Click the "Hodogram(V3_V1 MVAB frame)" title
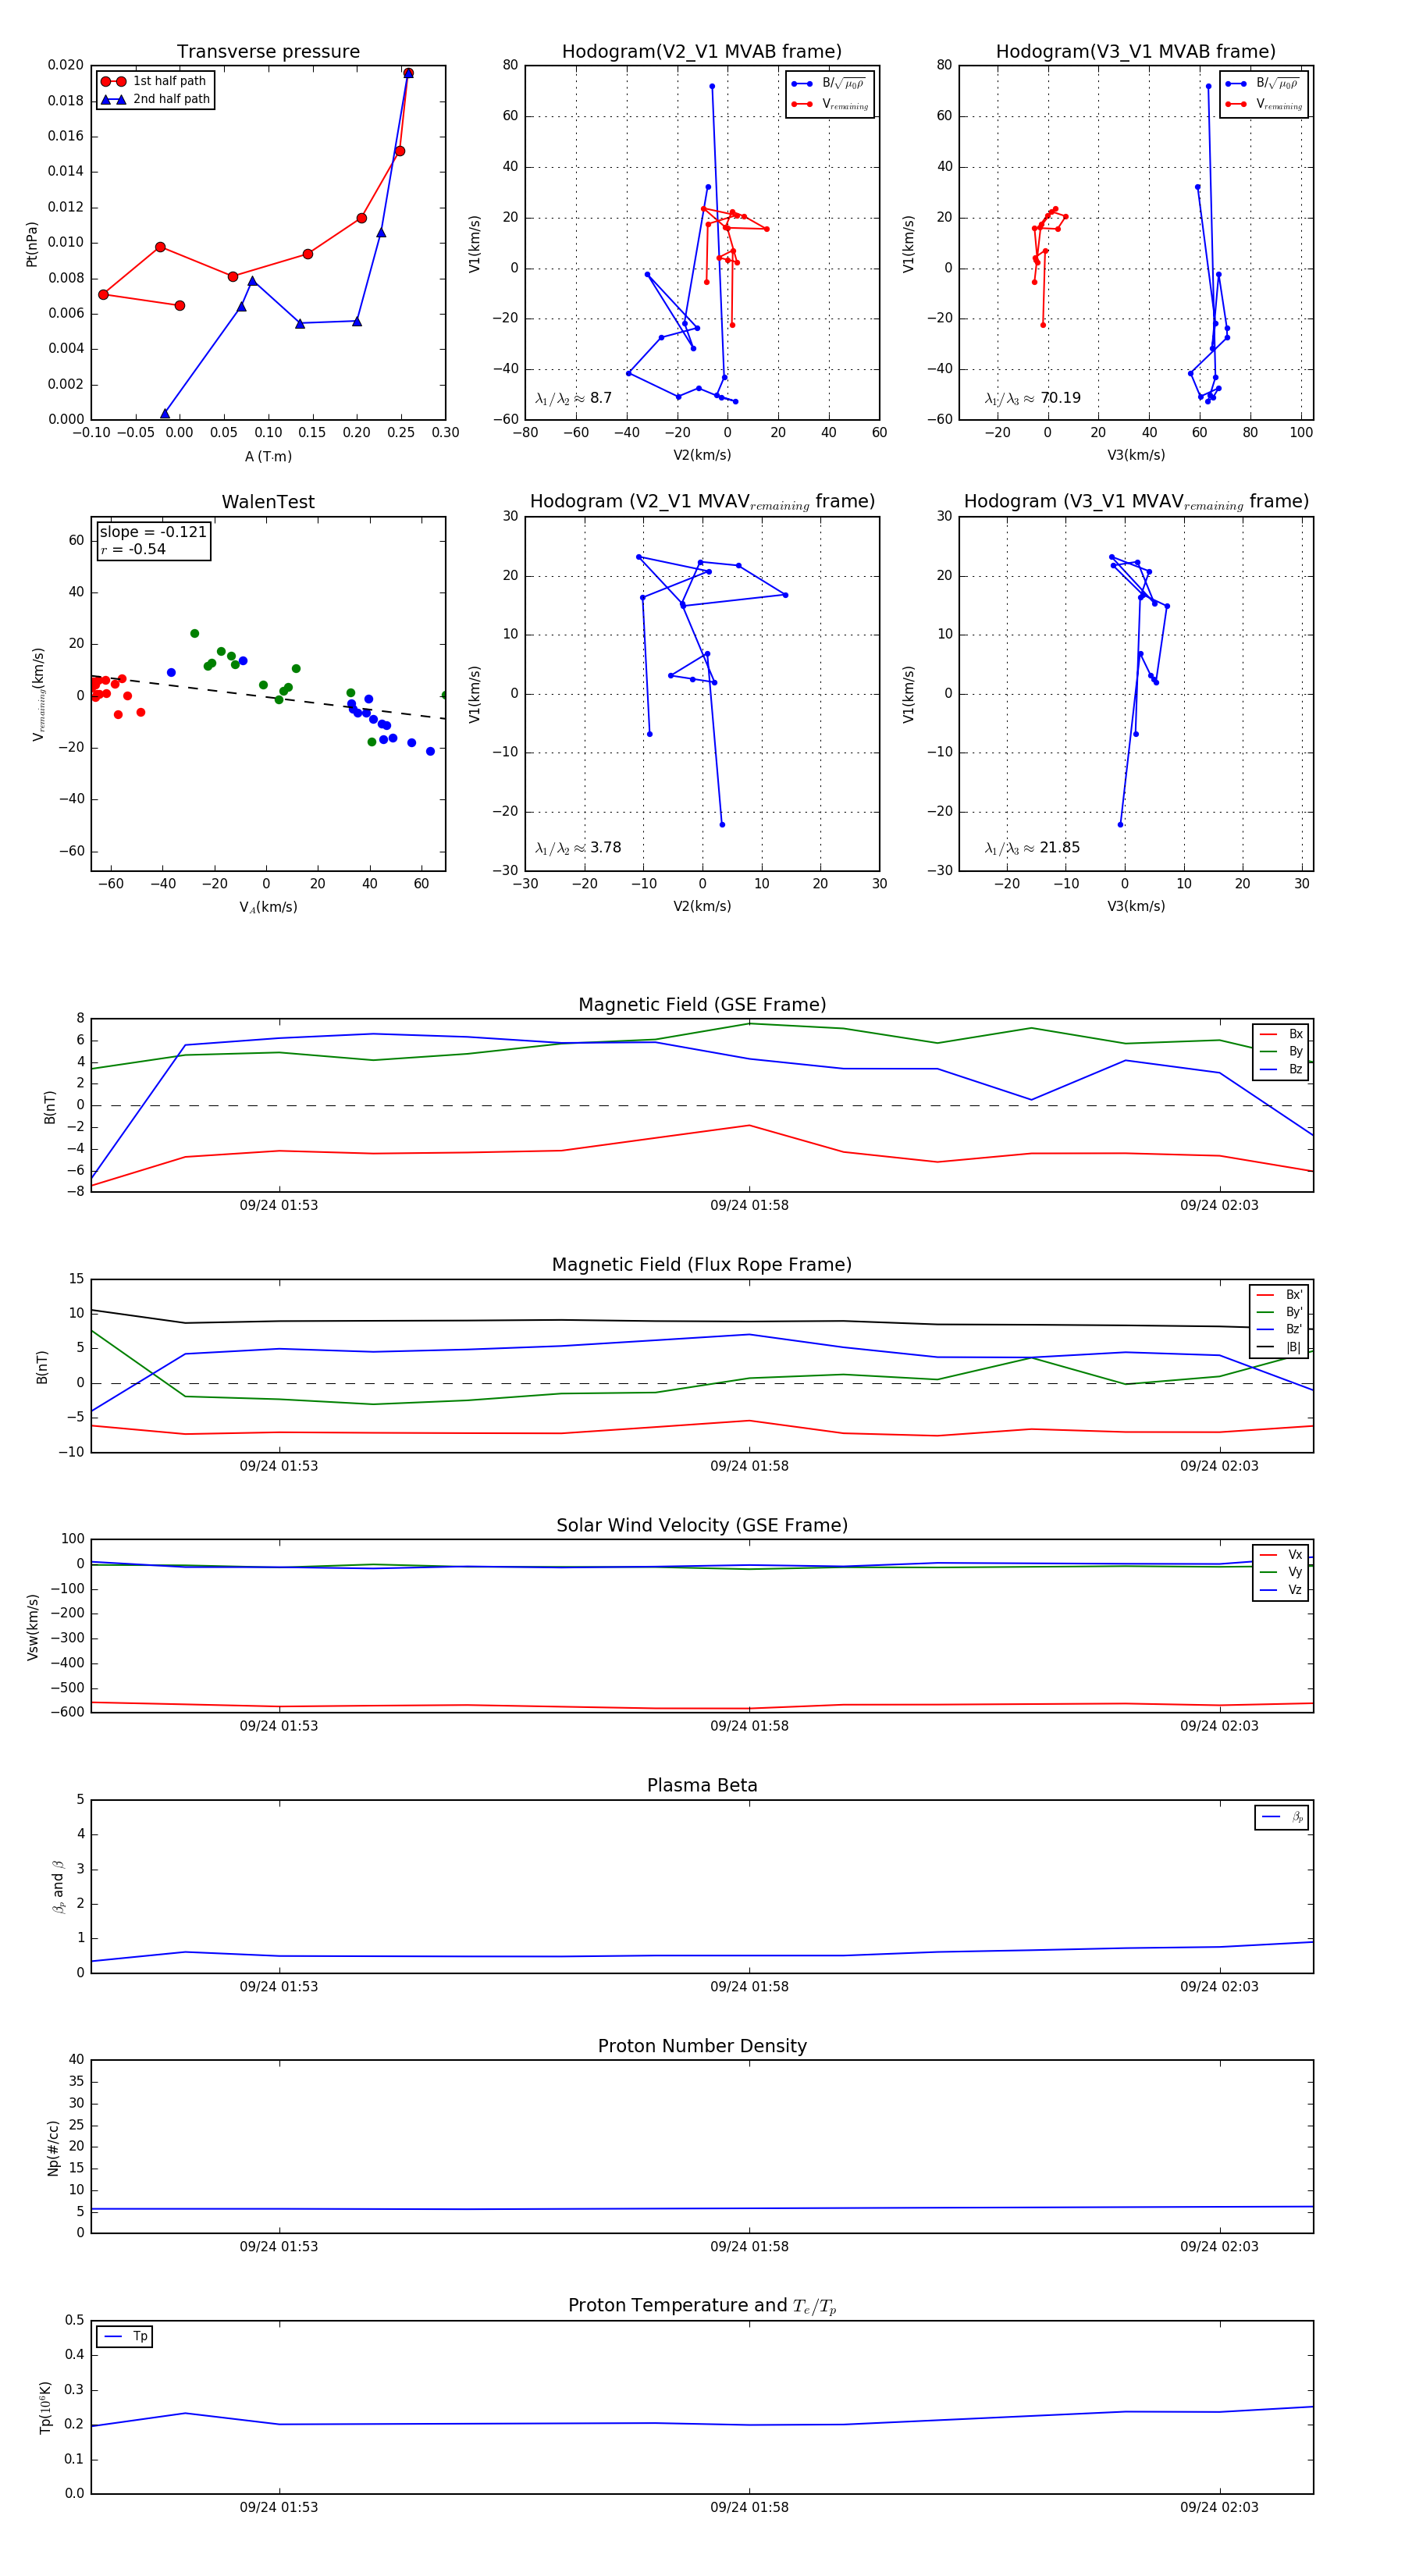Viewport: 1405px width, 2576px height. coord(1136,52)
